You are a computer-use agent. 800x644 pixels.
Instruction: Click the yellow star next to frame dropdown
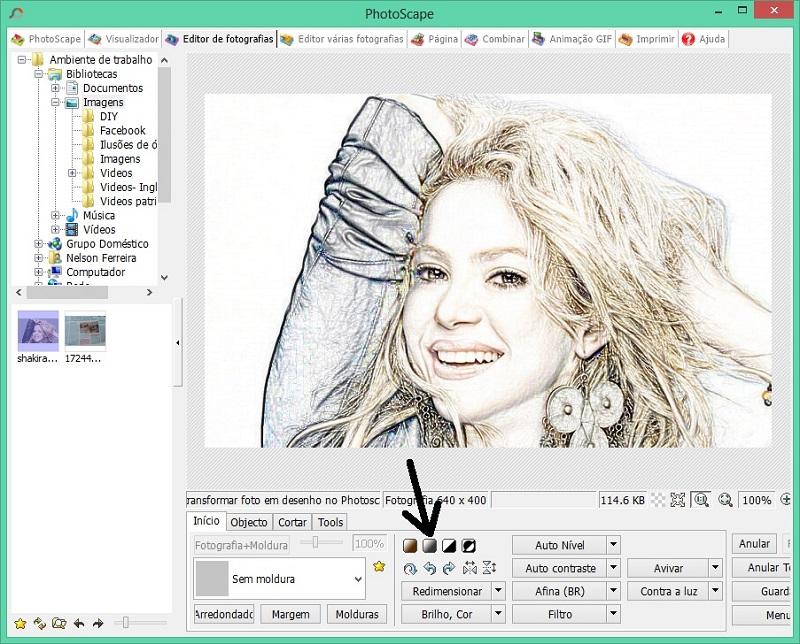pyautogui.click(x=379, y=567)
